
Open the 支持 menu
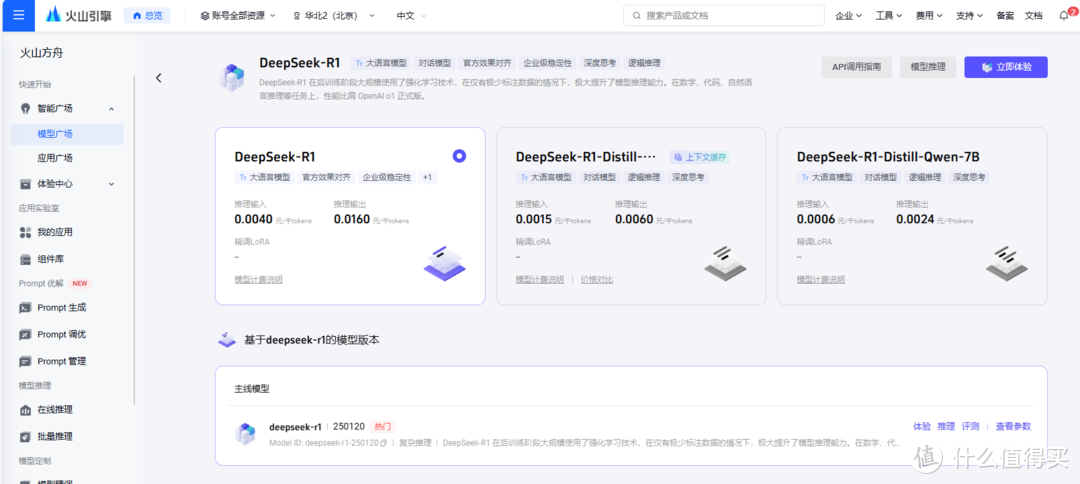969,16
